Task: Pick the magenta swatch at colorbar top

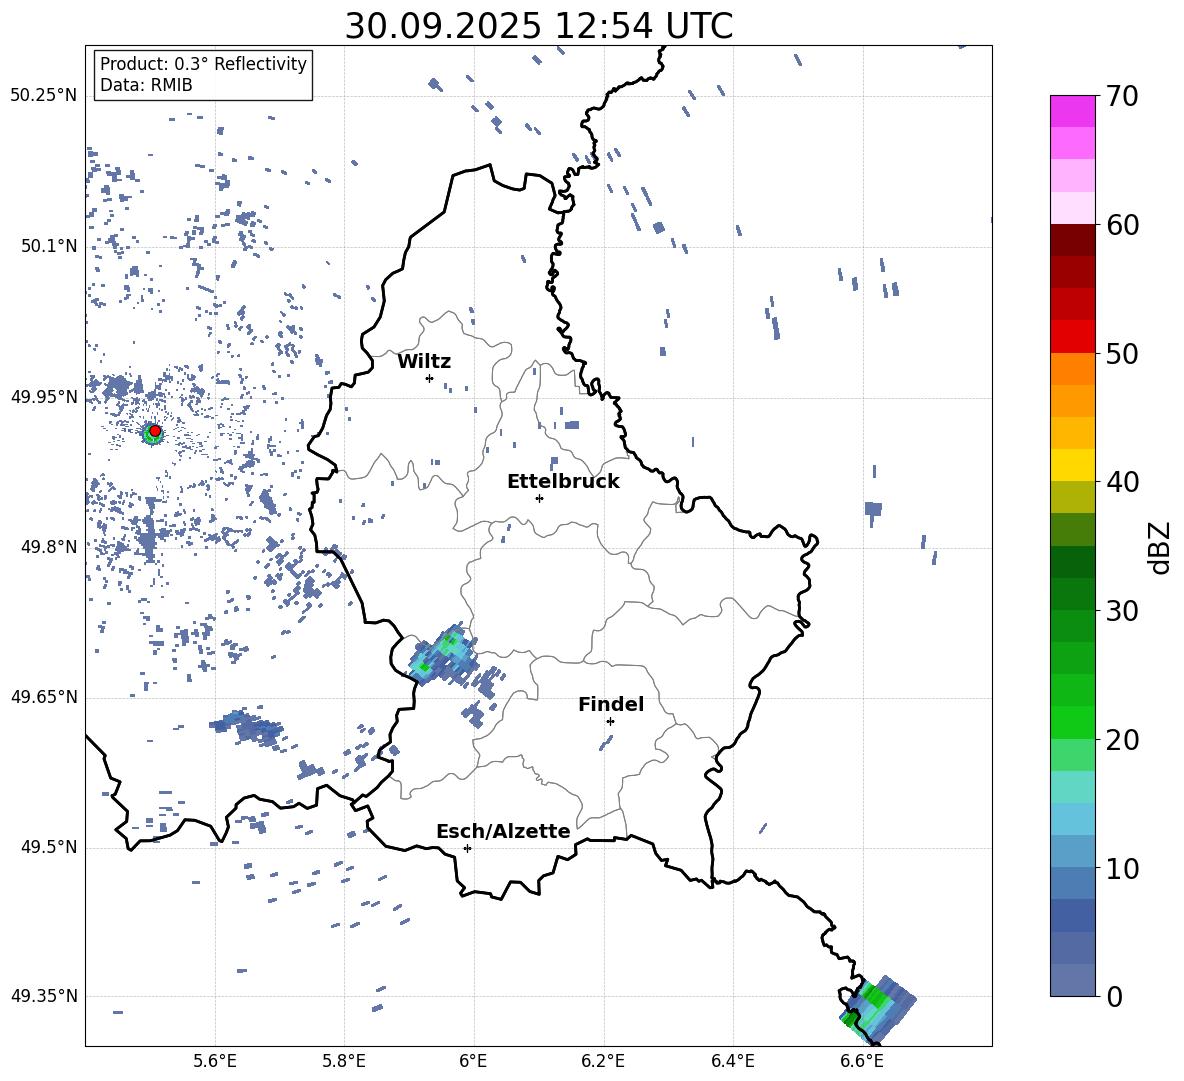Action: pos(1072,111)
